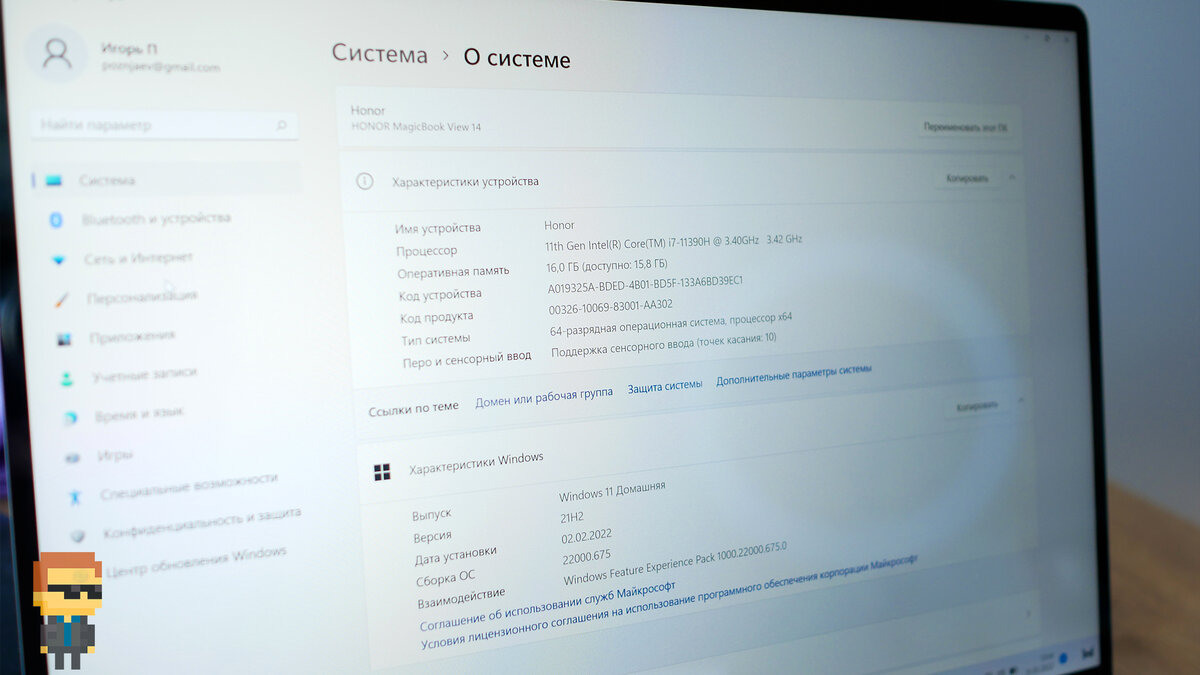Click the OS build value 22000.675
This screenshot has width=1200, height=675.
(x=587, y=556)
